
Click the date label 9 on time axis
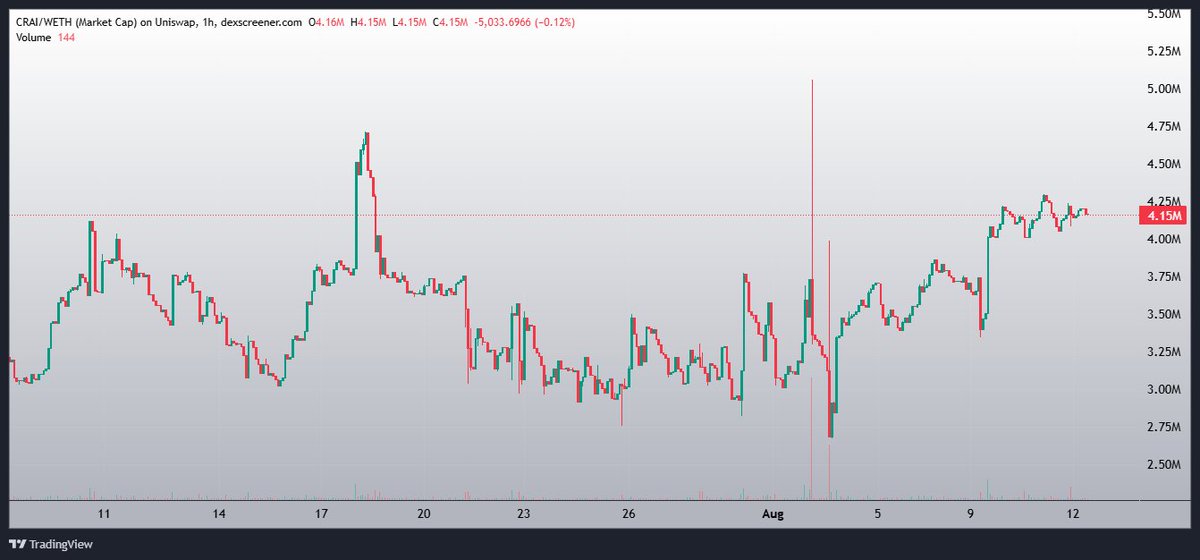tap(971, 514)
